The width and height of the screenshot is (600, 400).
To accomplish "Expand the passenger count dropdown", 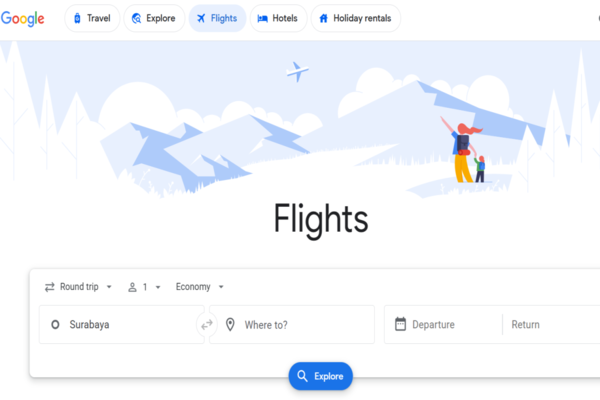I will [144, 287].
